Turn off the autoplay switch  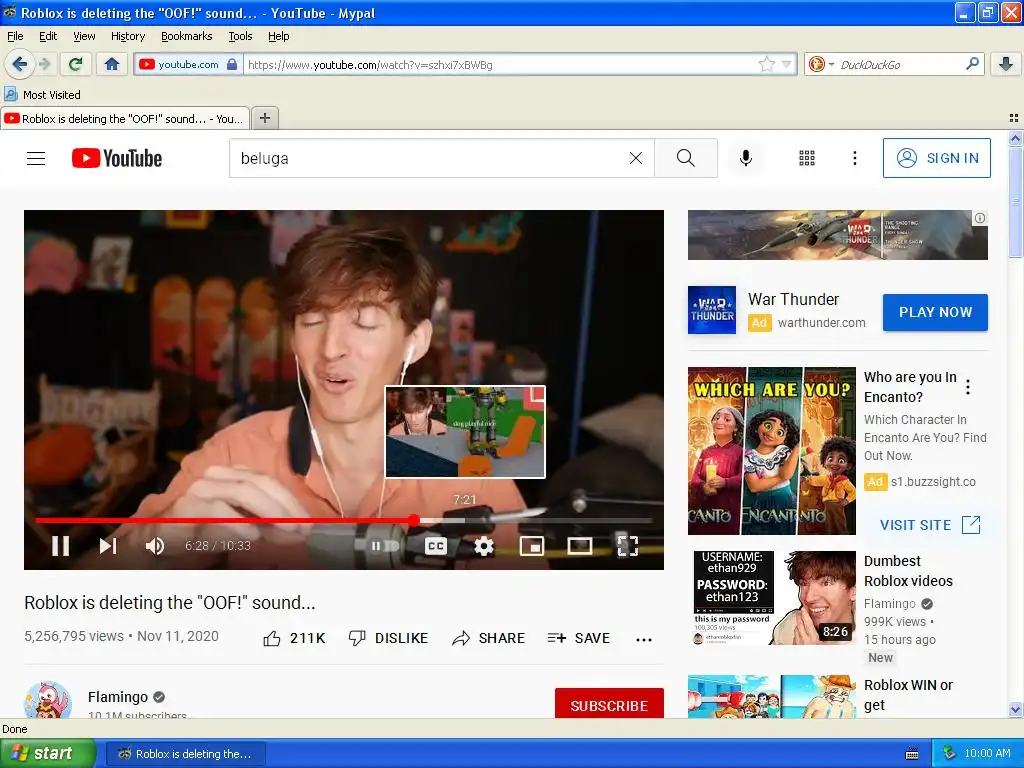[x=384, y=545]
